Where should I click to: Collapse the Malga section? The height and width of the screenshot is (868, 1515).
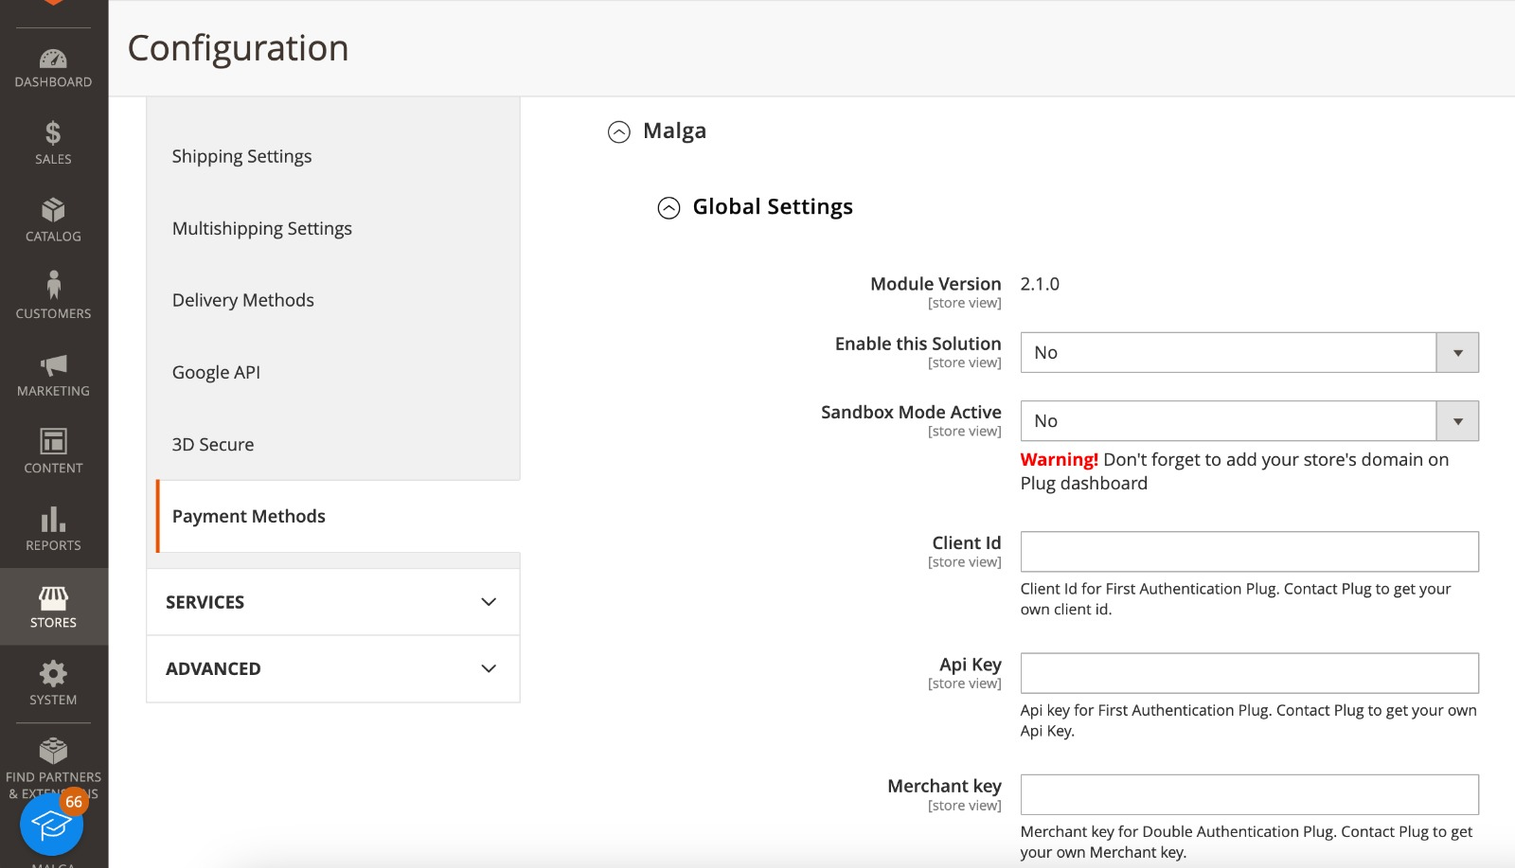click(x=619, y=131)
